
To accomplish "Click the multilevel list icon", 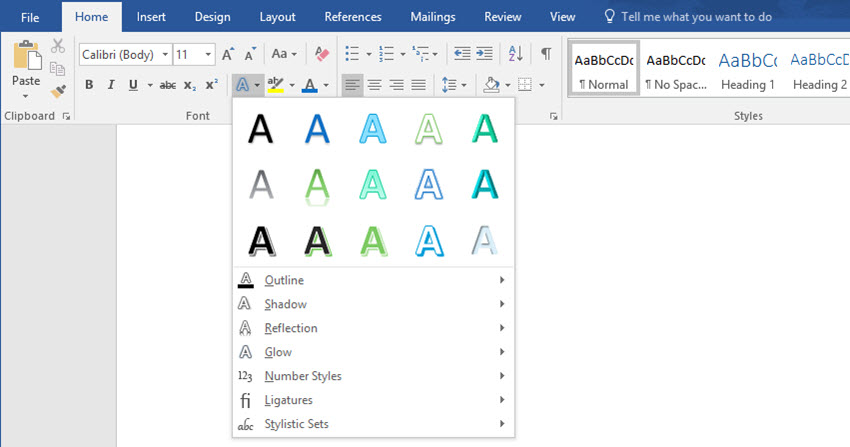I will pos(420,54).
